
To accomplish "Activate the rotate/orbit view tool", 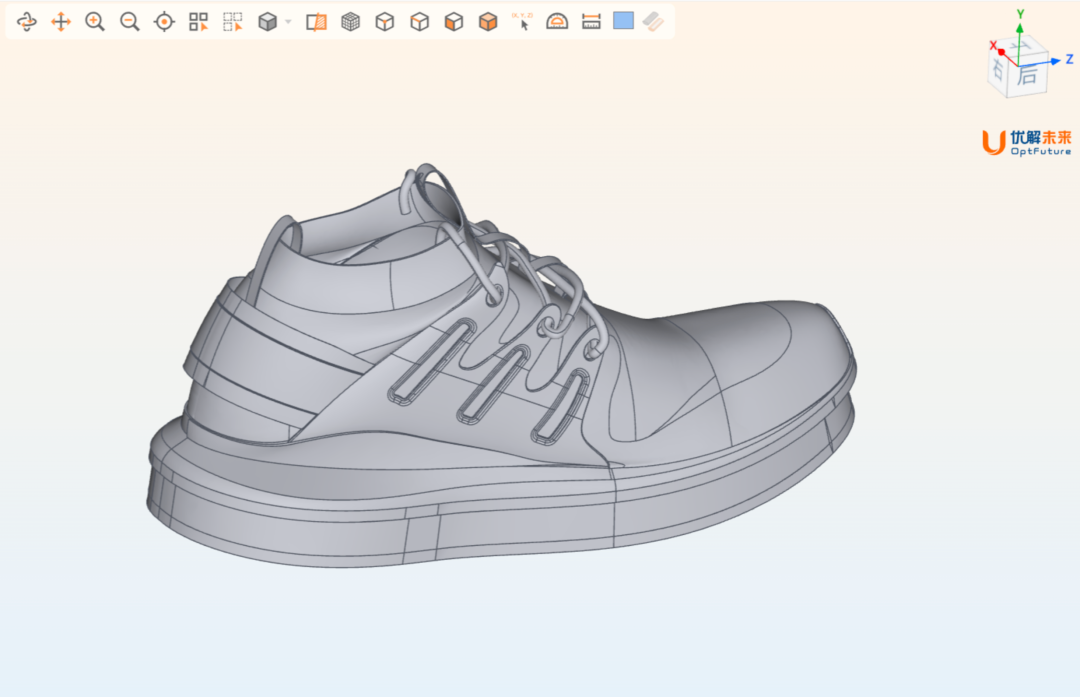I will pos(26,22).
